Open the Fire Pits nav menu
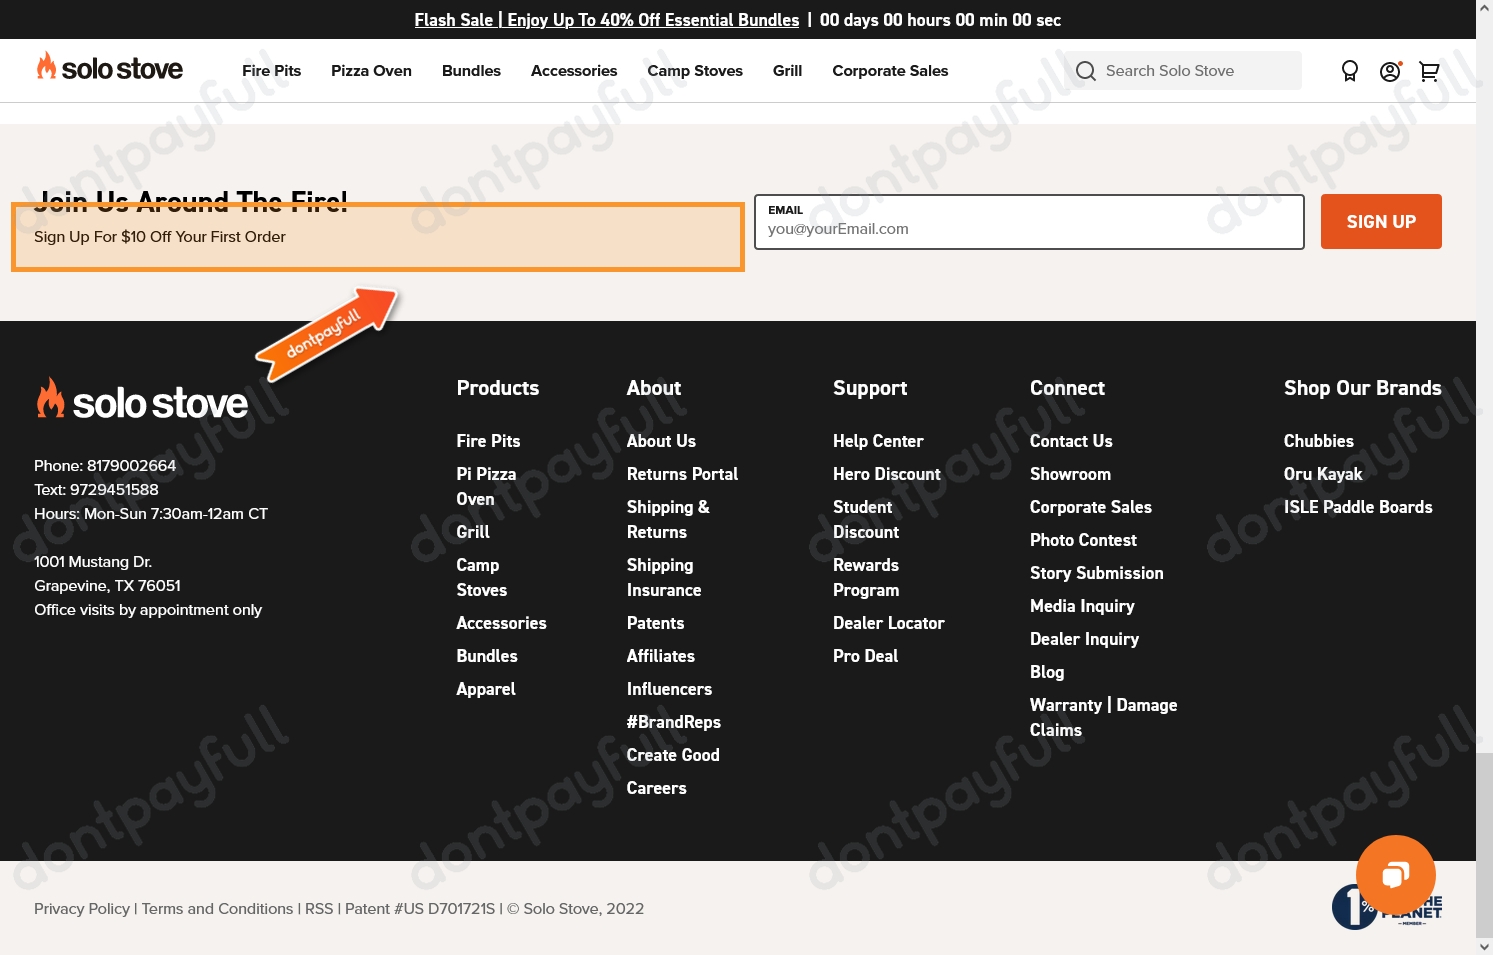1493x955 pixels. pyautogui.click(x=271, y=71)
